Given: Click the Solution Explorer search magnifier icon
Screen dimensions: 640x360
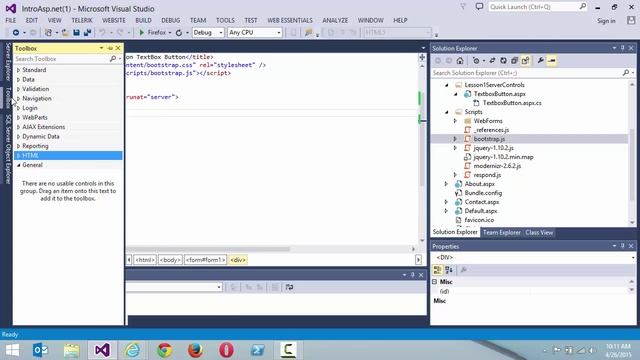Looking at the screenshot, I should 625,73.
